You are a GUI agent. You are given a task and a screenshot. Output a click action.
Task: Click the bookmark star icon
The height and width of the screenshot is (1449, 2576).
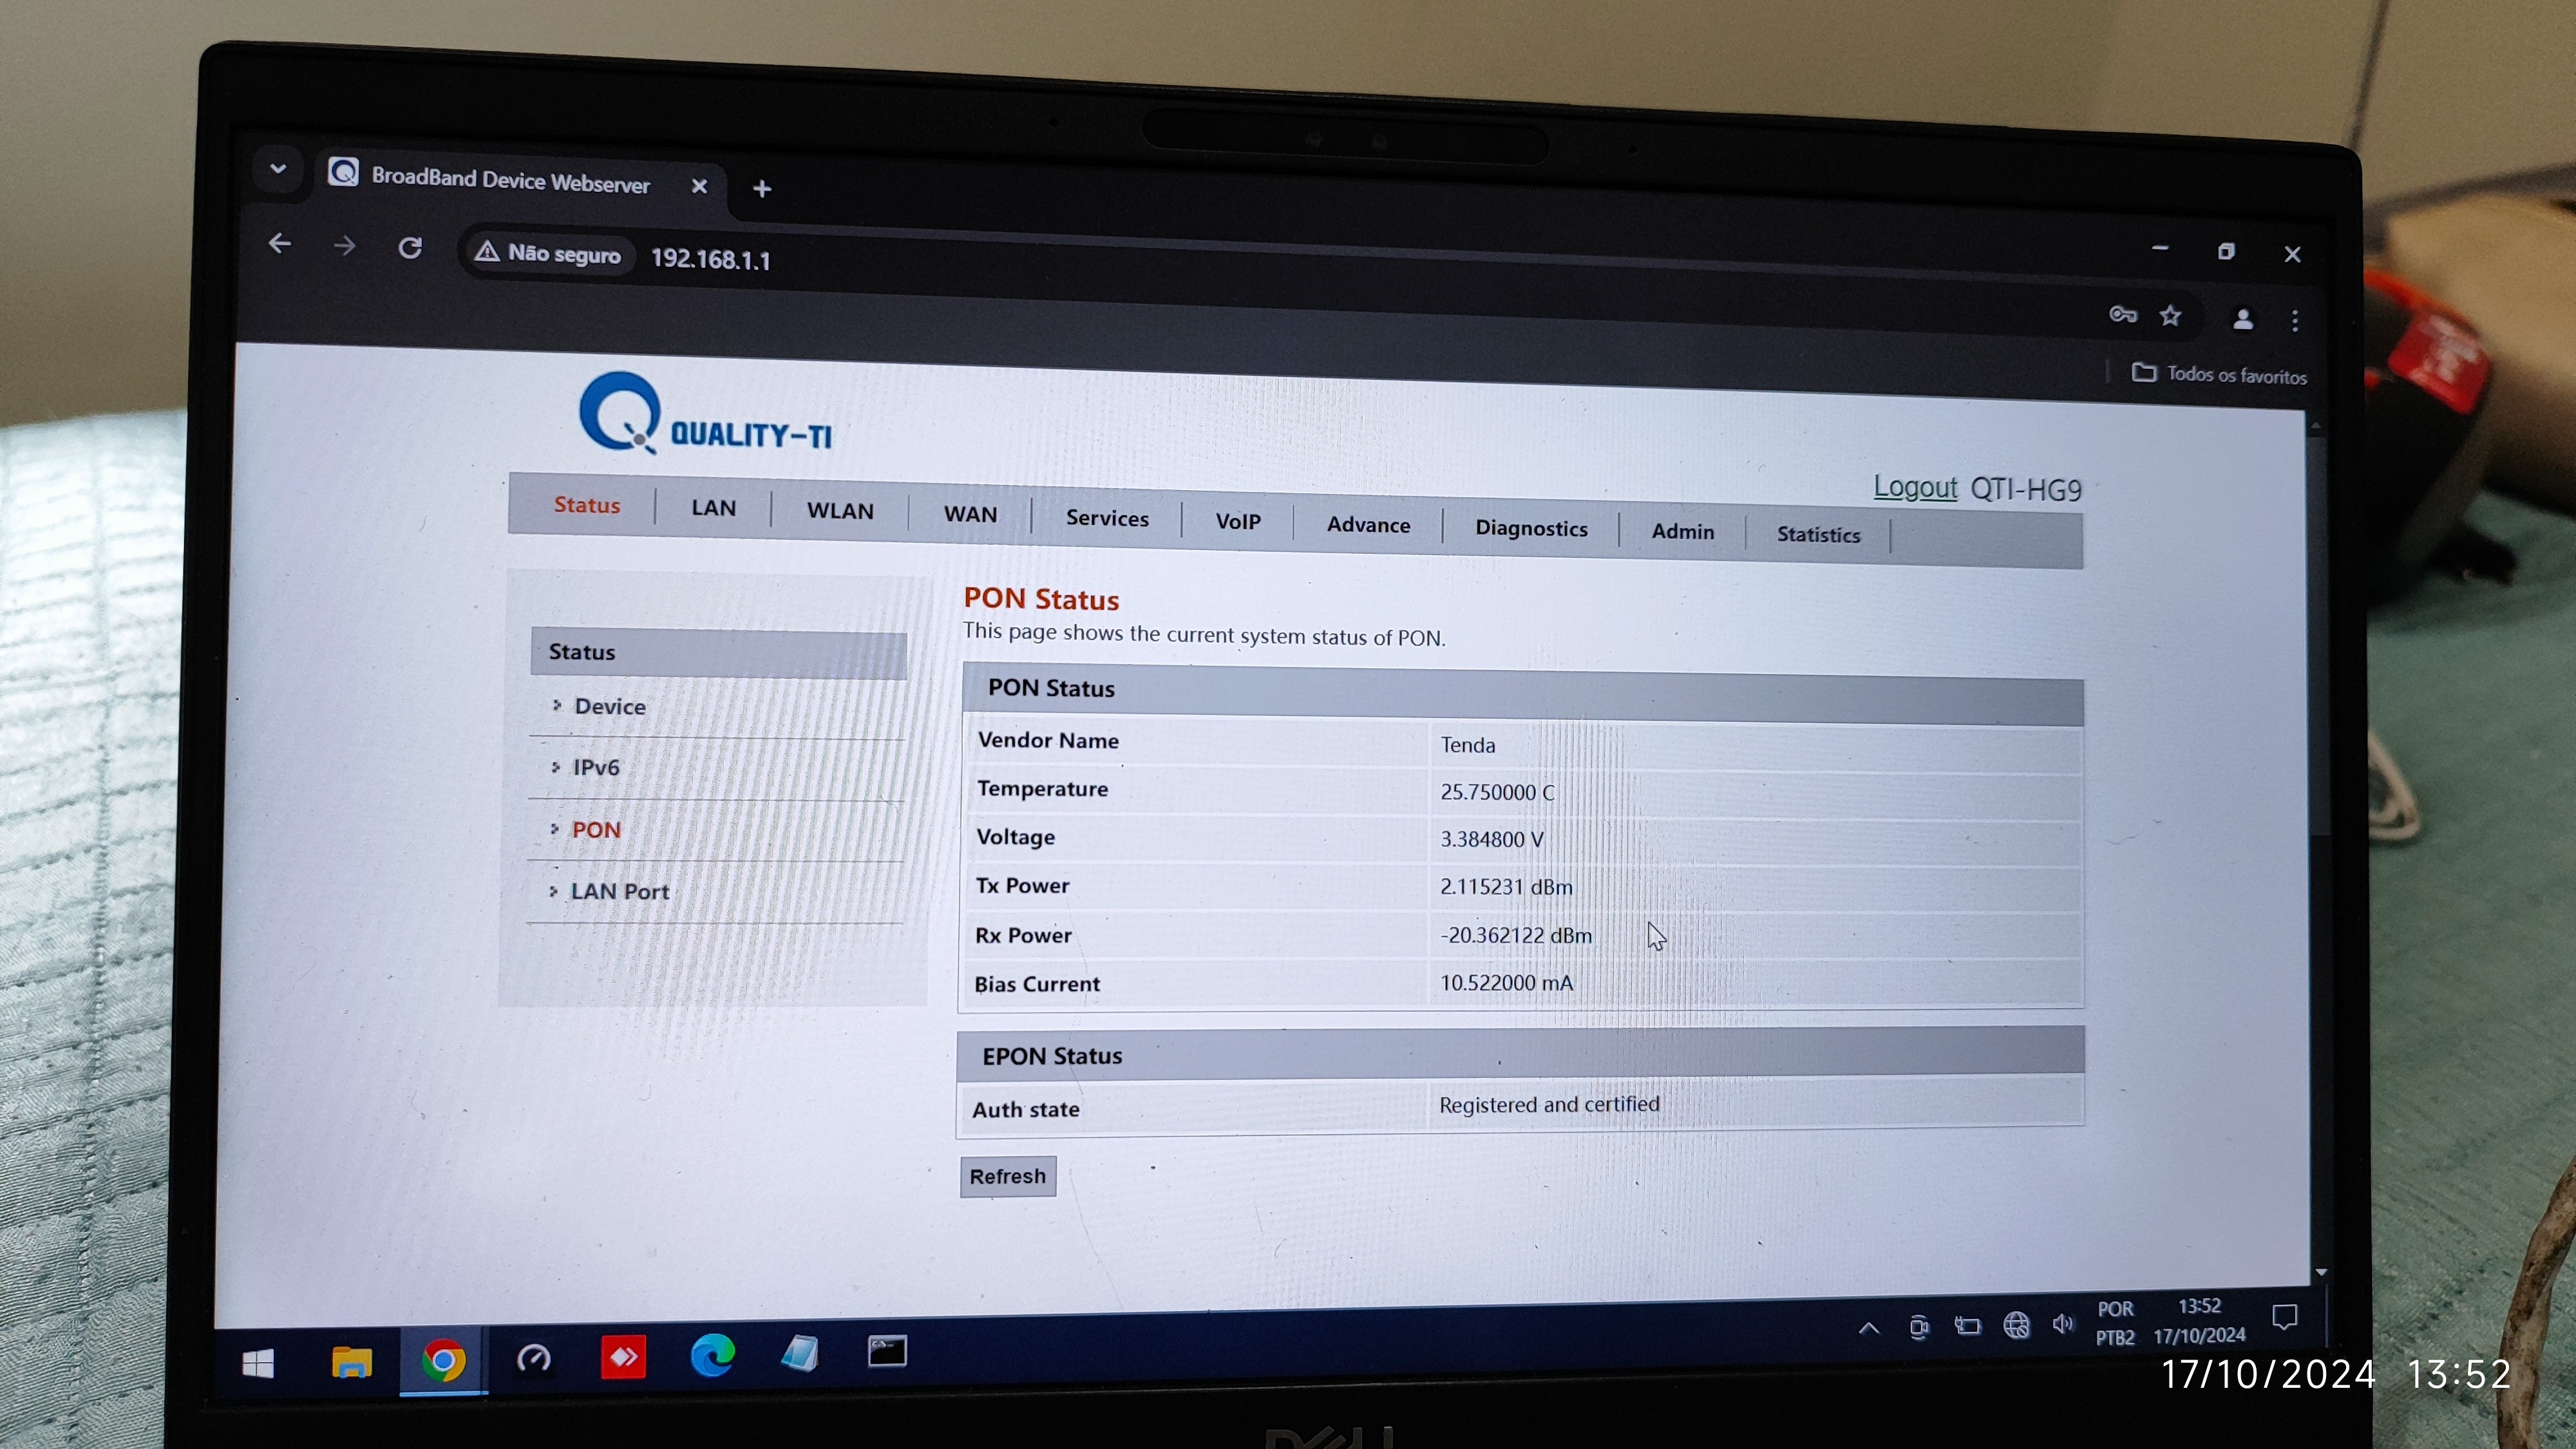[2170, 316]
